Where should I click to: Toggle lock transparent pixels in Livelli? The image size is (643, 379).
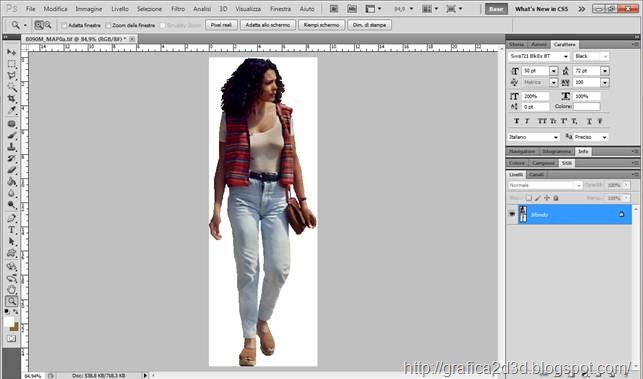point(529,198)
